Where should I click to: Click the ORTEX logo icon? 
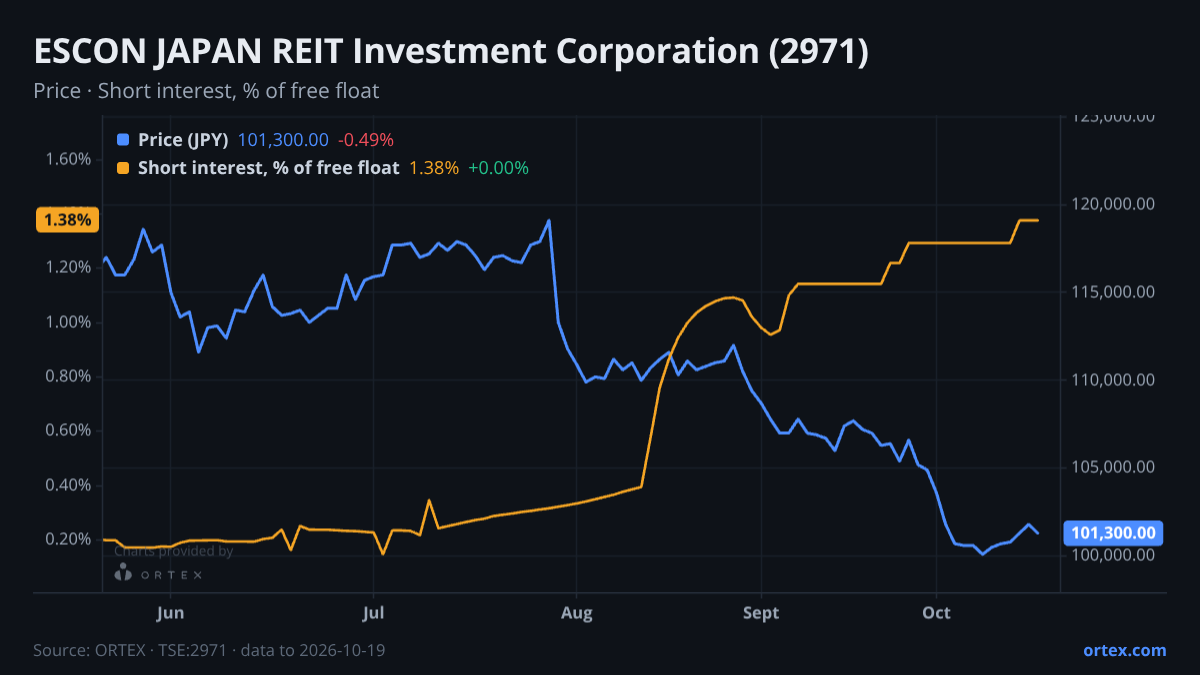(x=124, y=573)
